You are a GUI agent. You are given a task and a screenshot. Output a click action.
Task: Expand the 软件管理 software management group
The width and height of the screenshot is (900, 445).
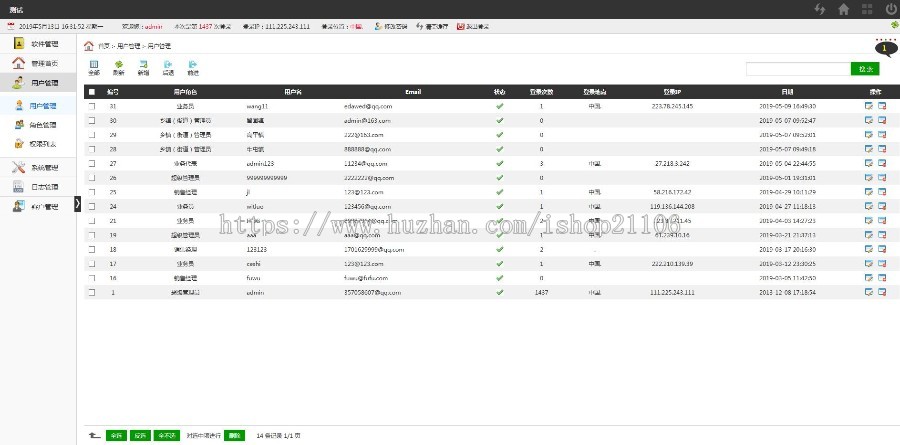[x=38, y=44]
